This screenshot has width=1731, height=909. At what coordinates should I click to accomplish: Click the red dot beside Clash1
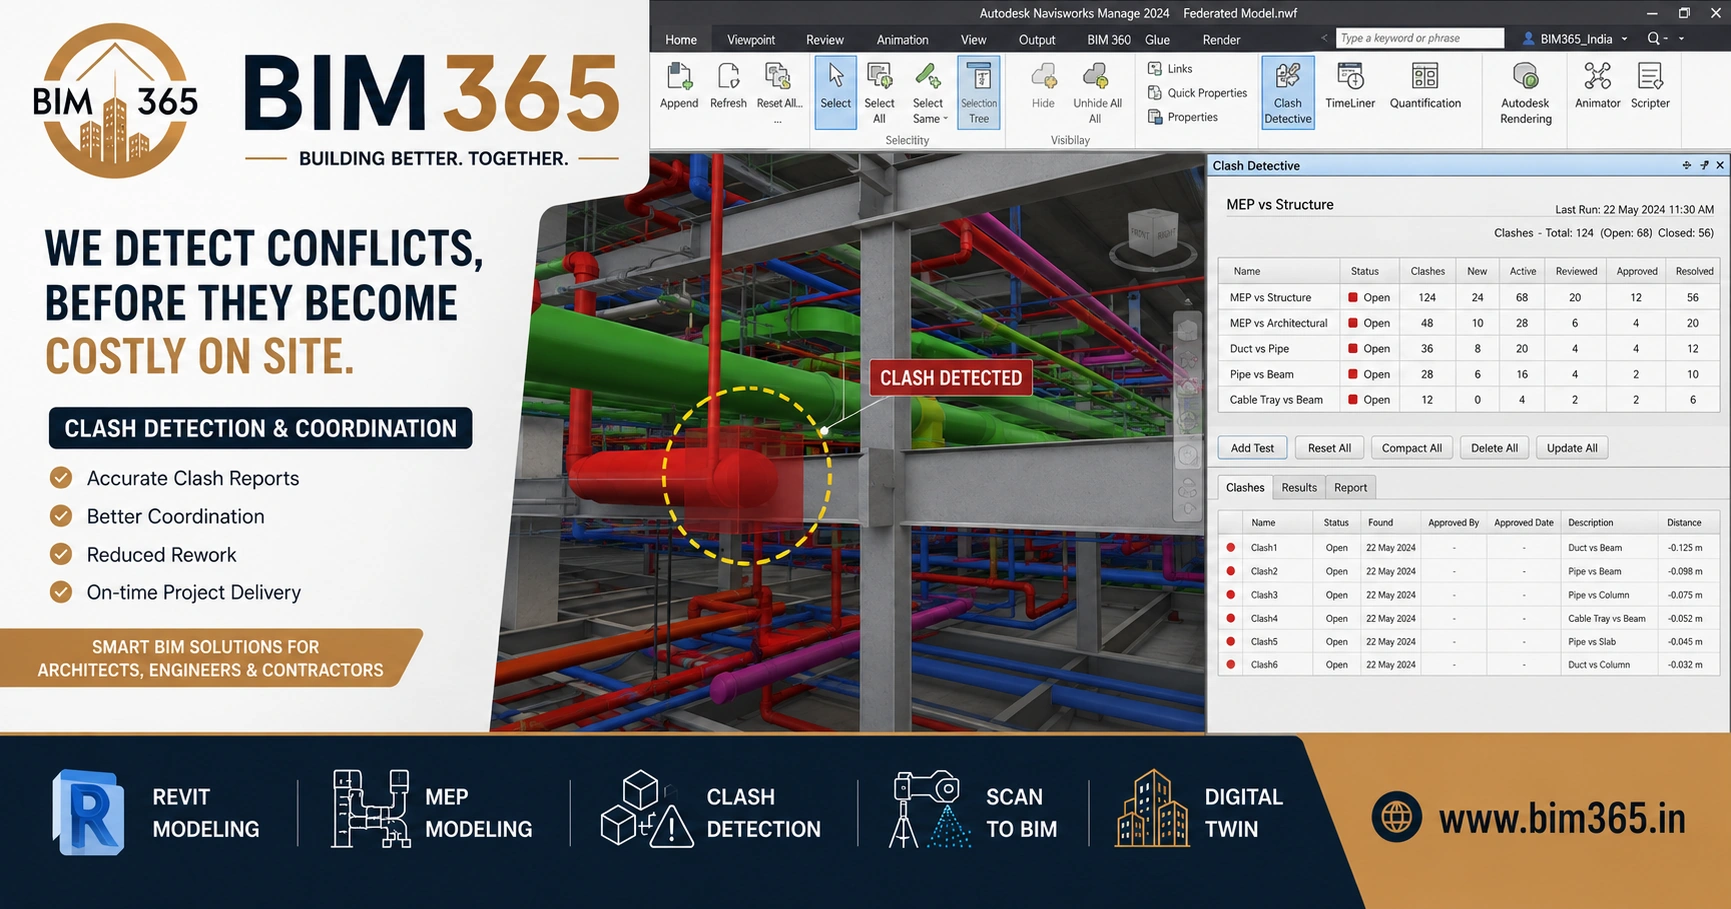[x=1230, y=547]
